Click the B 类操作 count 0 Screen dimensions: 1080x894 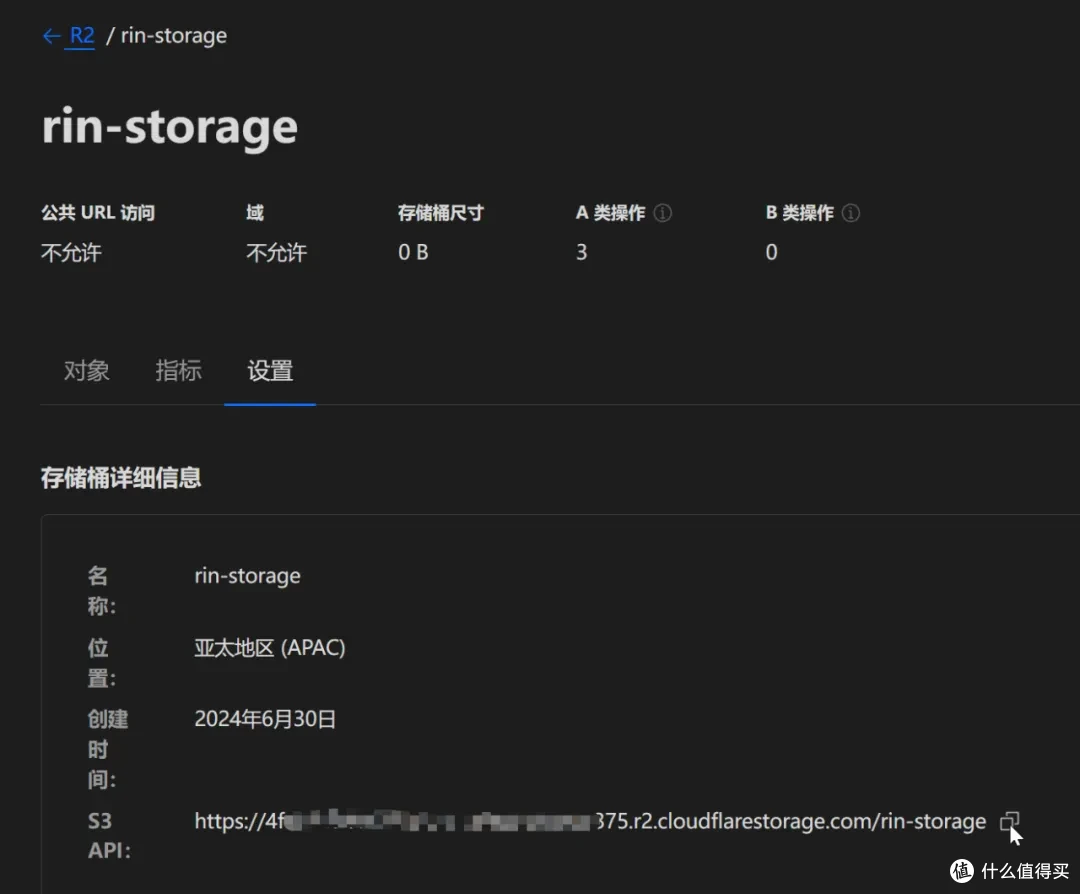[x=771, y=252]
